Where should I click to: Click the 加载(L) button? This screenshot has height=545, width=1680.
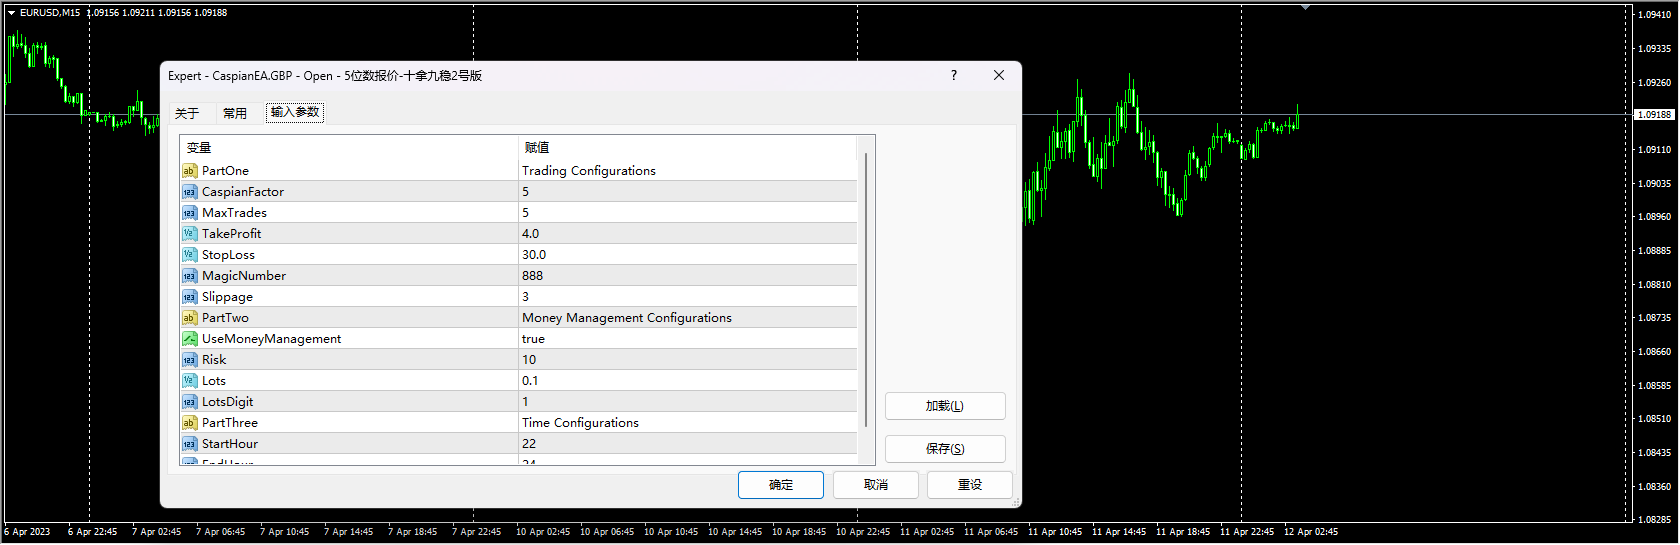(944, 406)
